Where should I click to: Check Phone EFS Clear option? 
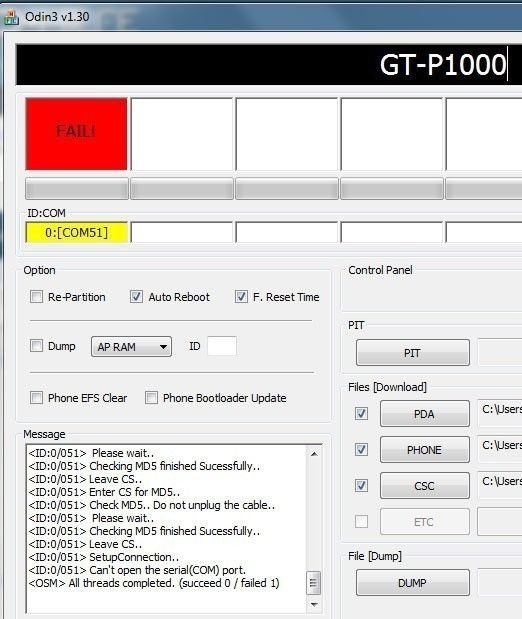tap(36, 398)
